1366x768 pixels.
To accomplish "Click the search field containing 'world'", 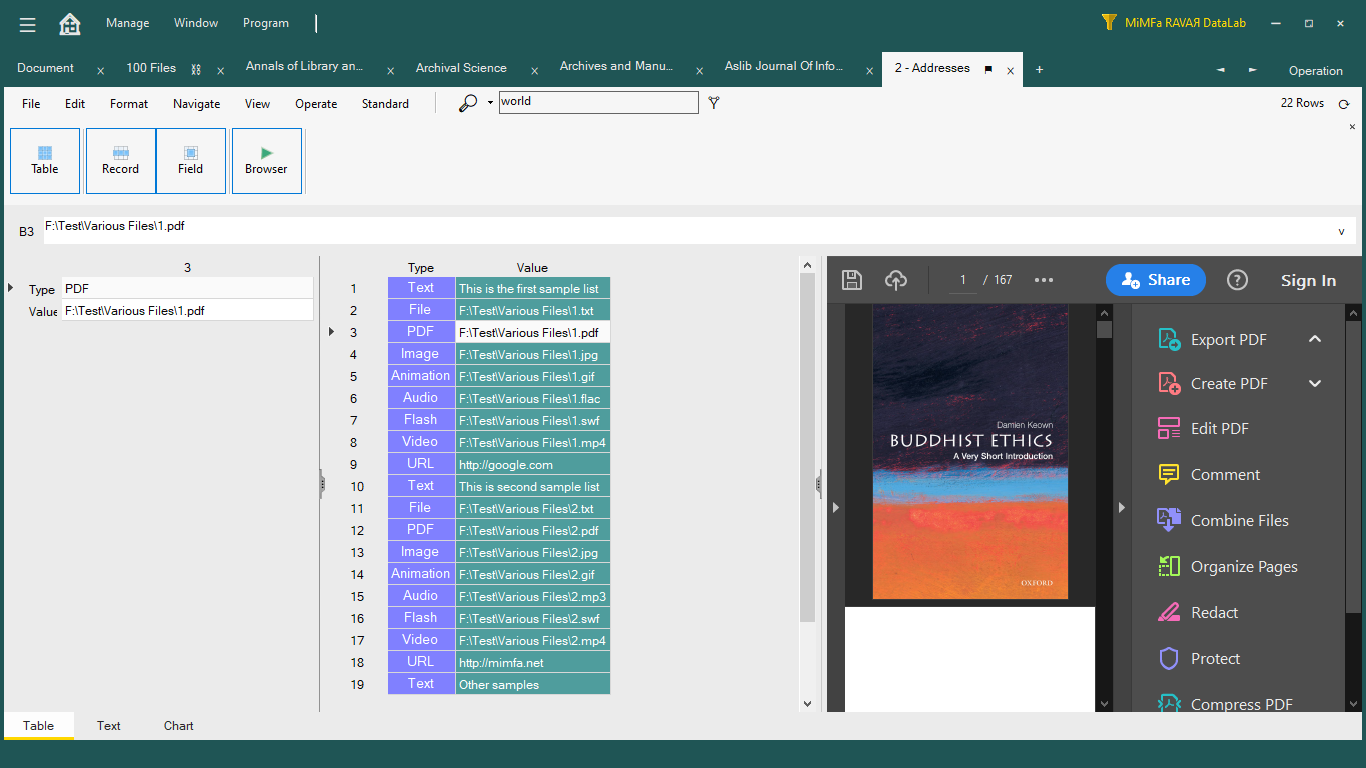I will click(598, 102).
